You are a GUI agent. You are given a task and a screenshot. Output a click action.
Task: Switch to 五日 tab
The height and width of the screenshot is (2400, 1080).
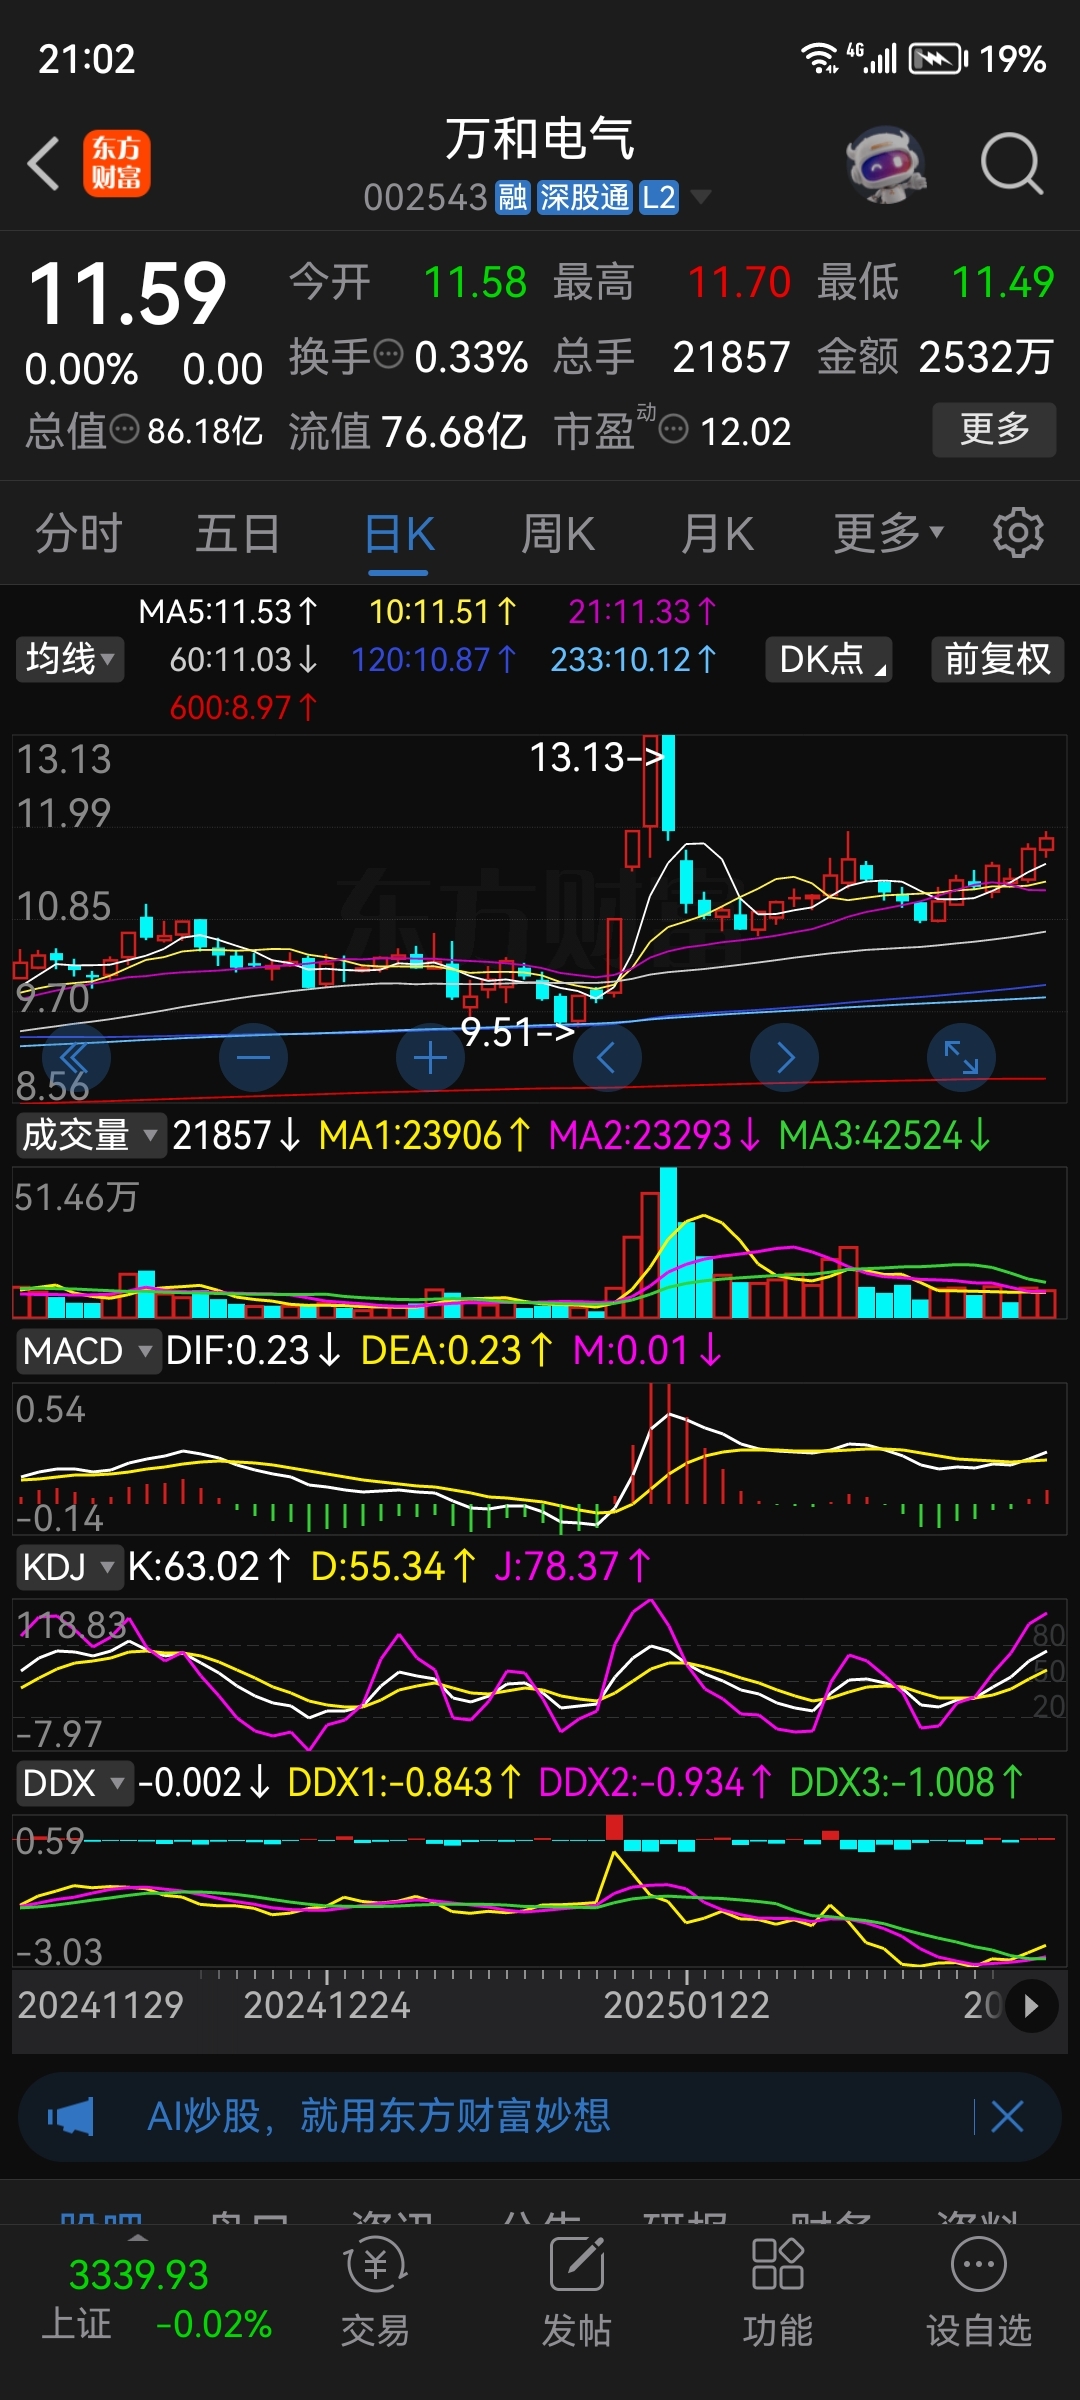coord(238,532)
